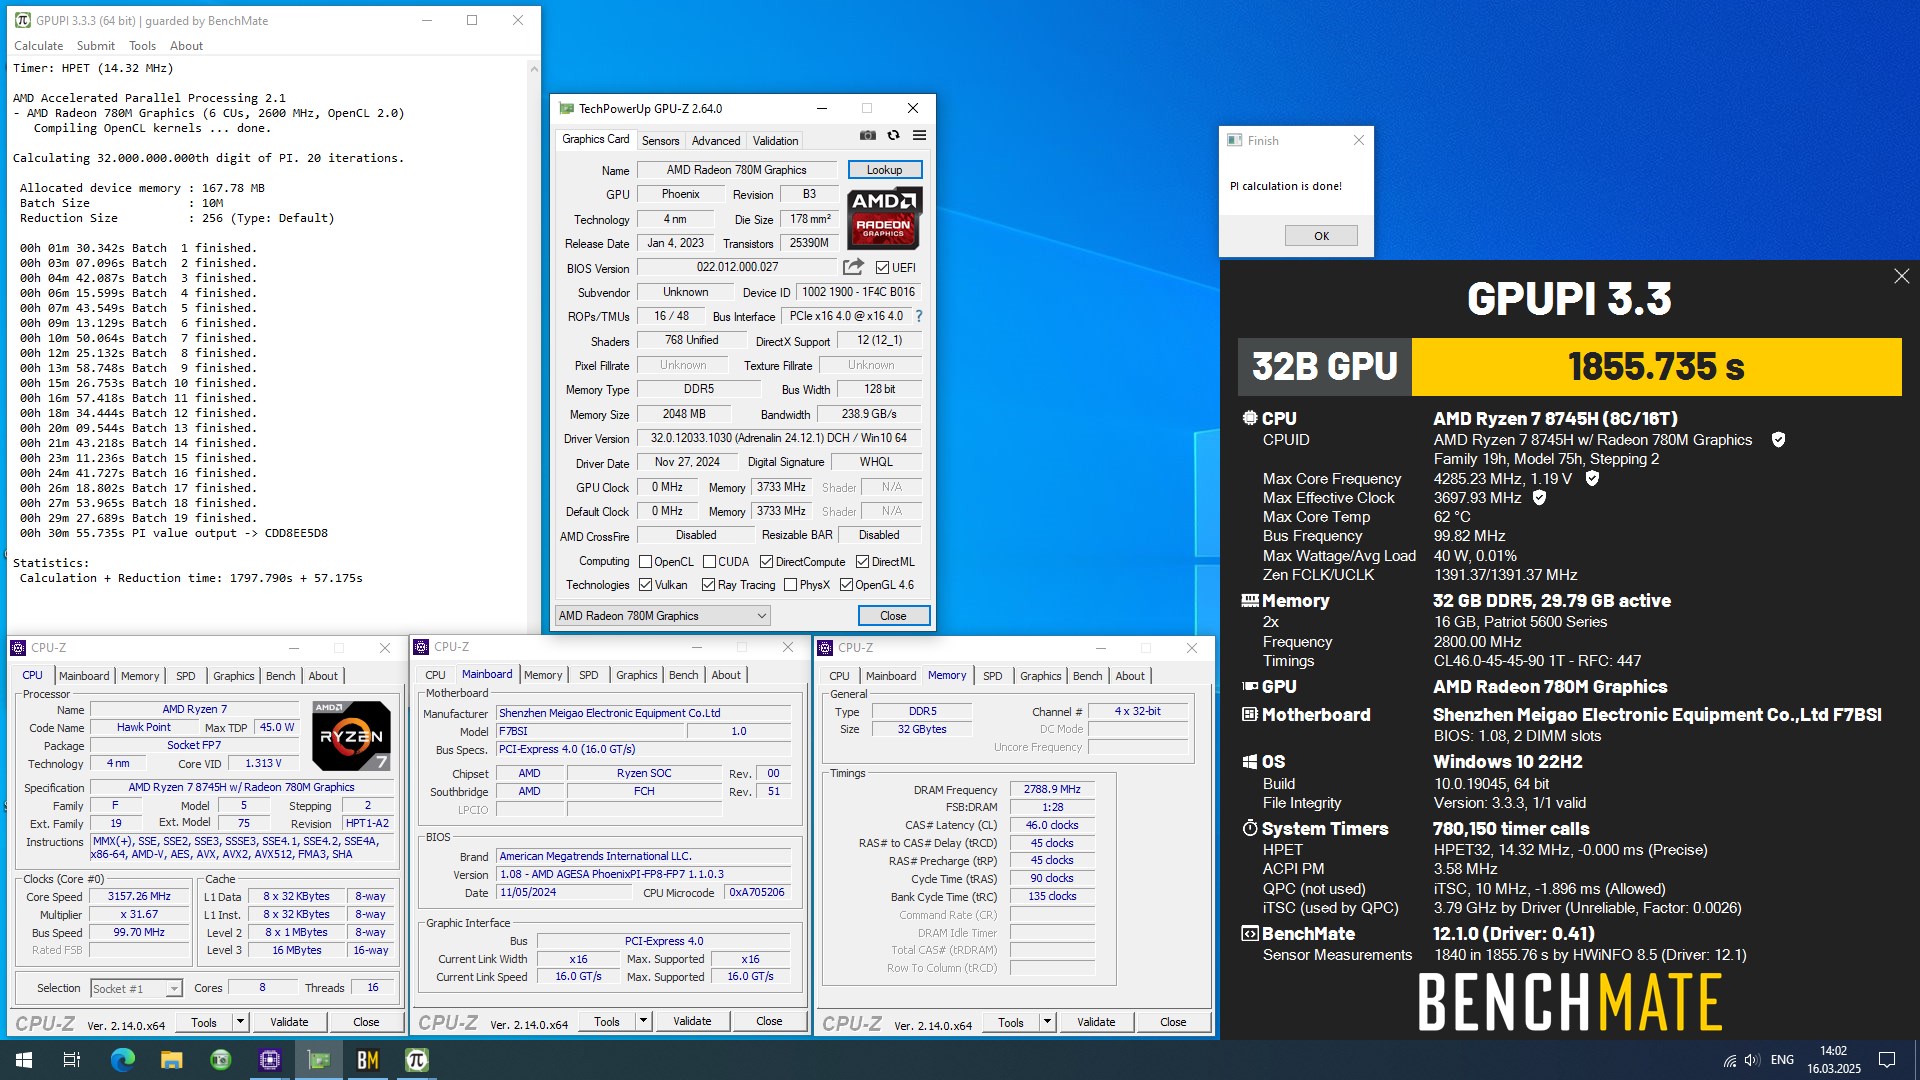The width and height of the screenshot is (1920, 1080).
Task: Switch to the Sensors tab in GPU-Z
Action: pyautogui.click(x=660, y=141)
